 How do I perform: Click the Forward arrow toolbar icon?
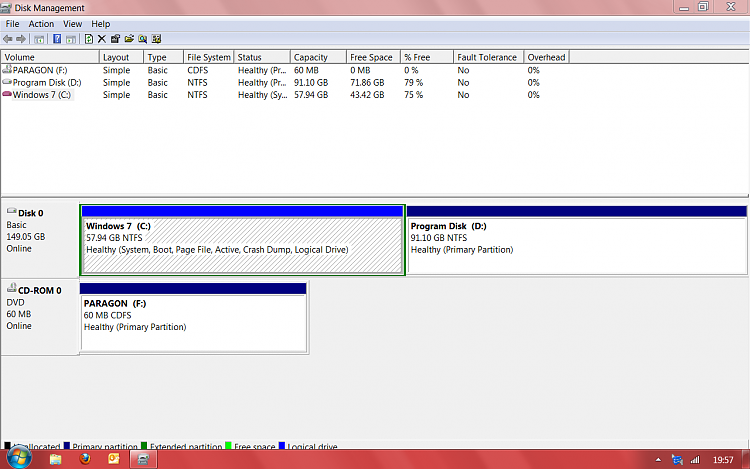click(21, 39)
